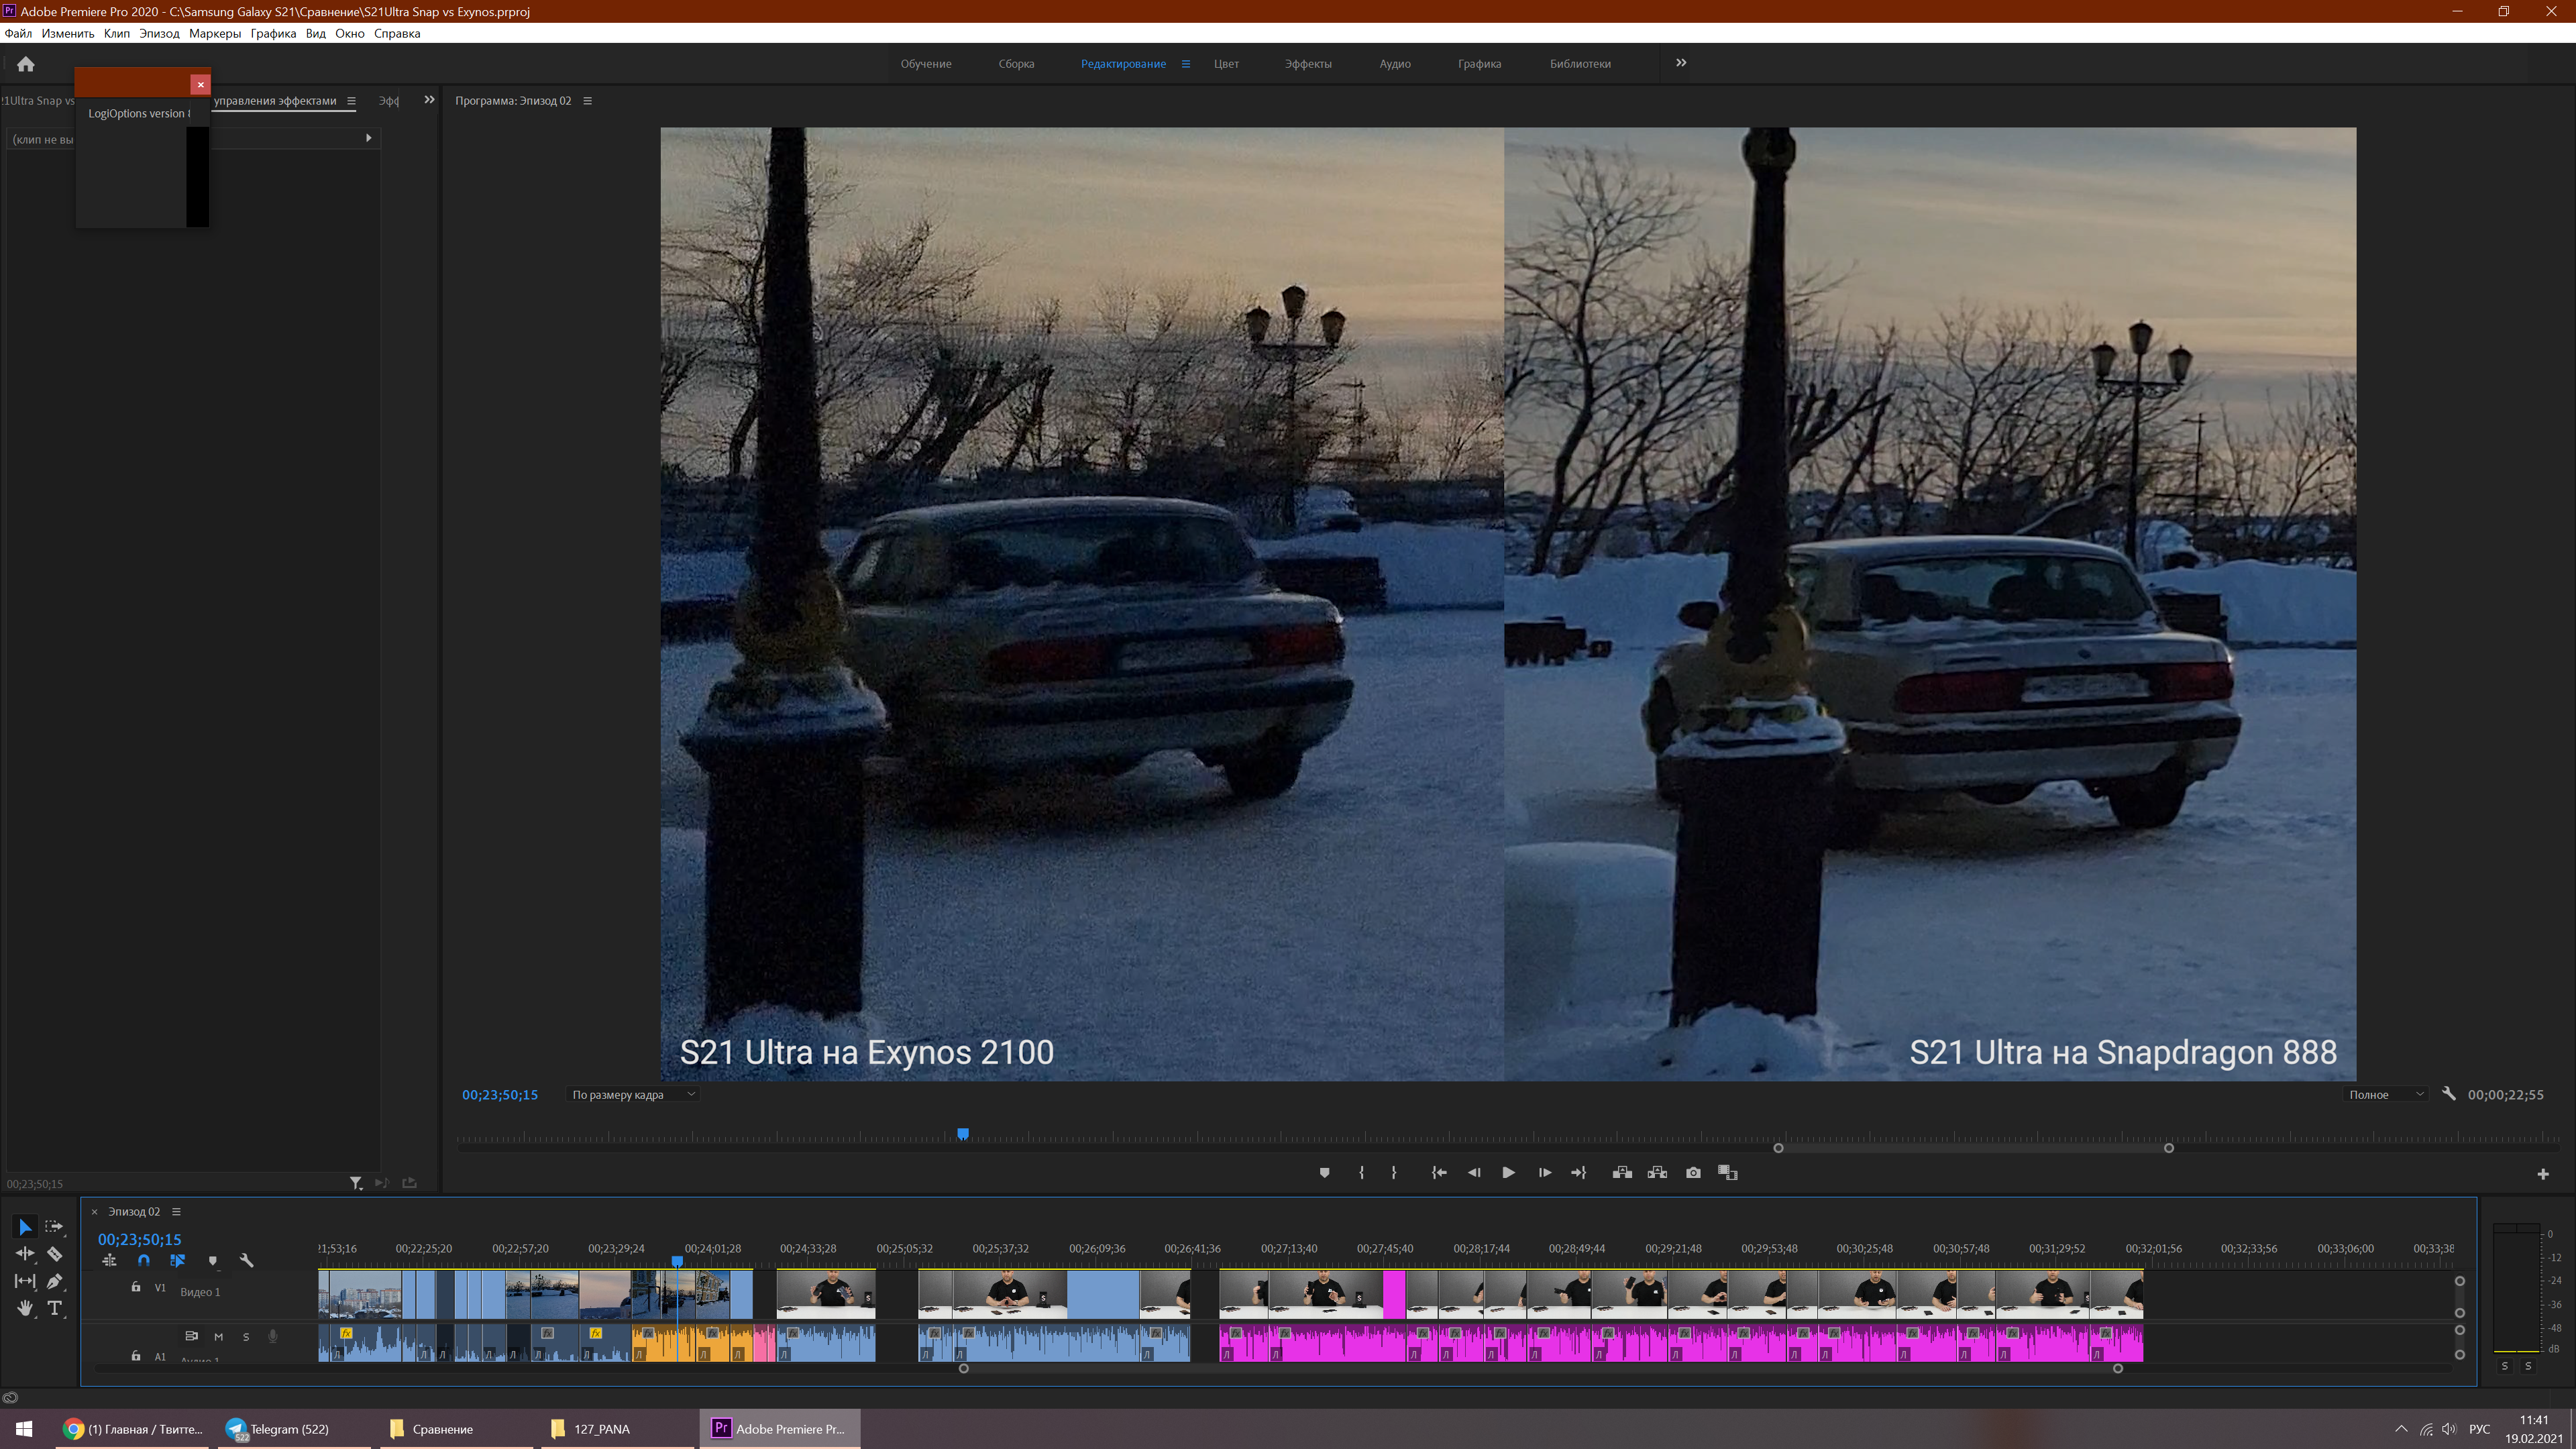Screen dimensions: 2576x1449
Task: Select the Slip tool
Action: tap(25, 1281)
